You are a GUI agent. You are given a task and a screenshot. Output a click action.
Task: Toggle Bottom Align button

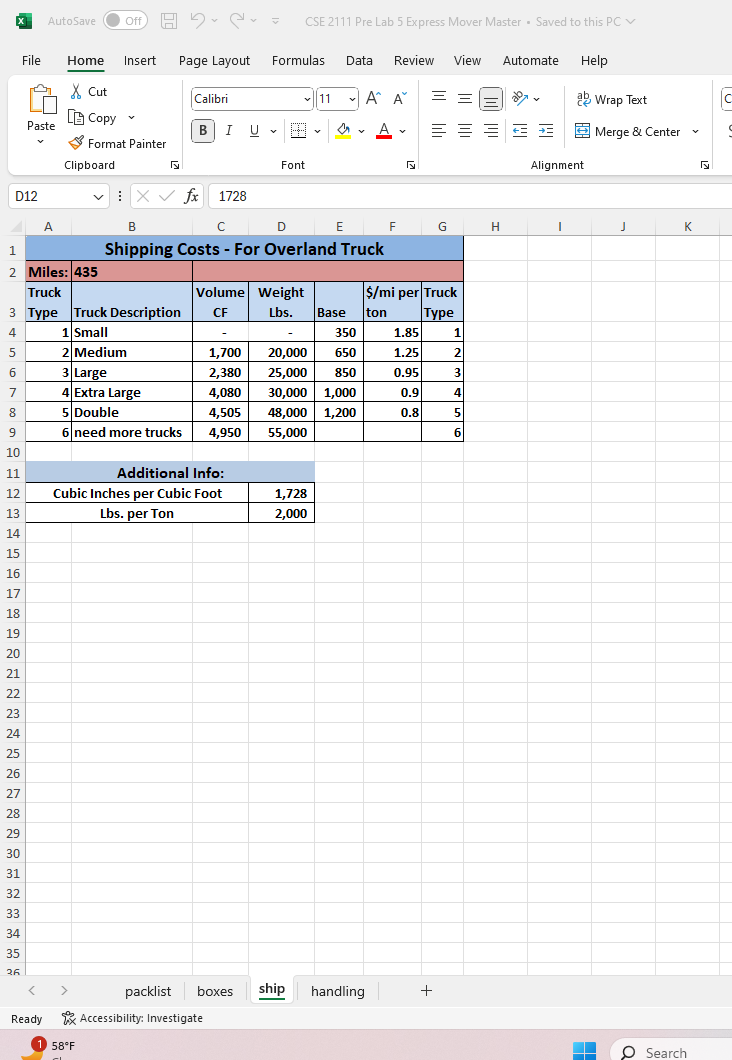click(491, 99)
